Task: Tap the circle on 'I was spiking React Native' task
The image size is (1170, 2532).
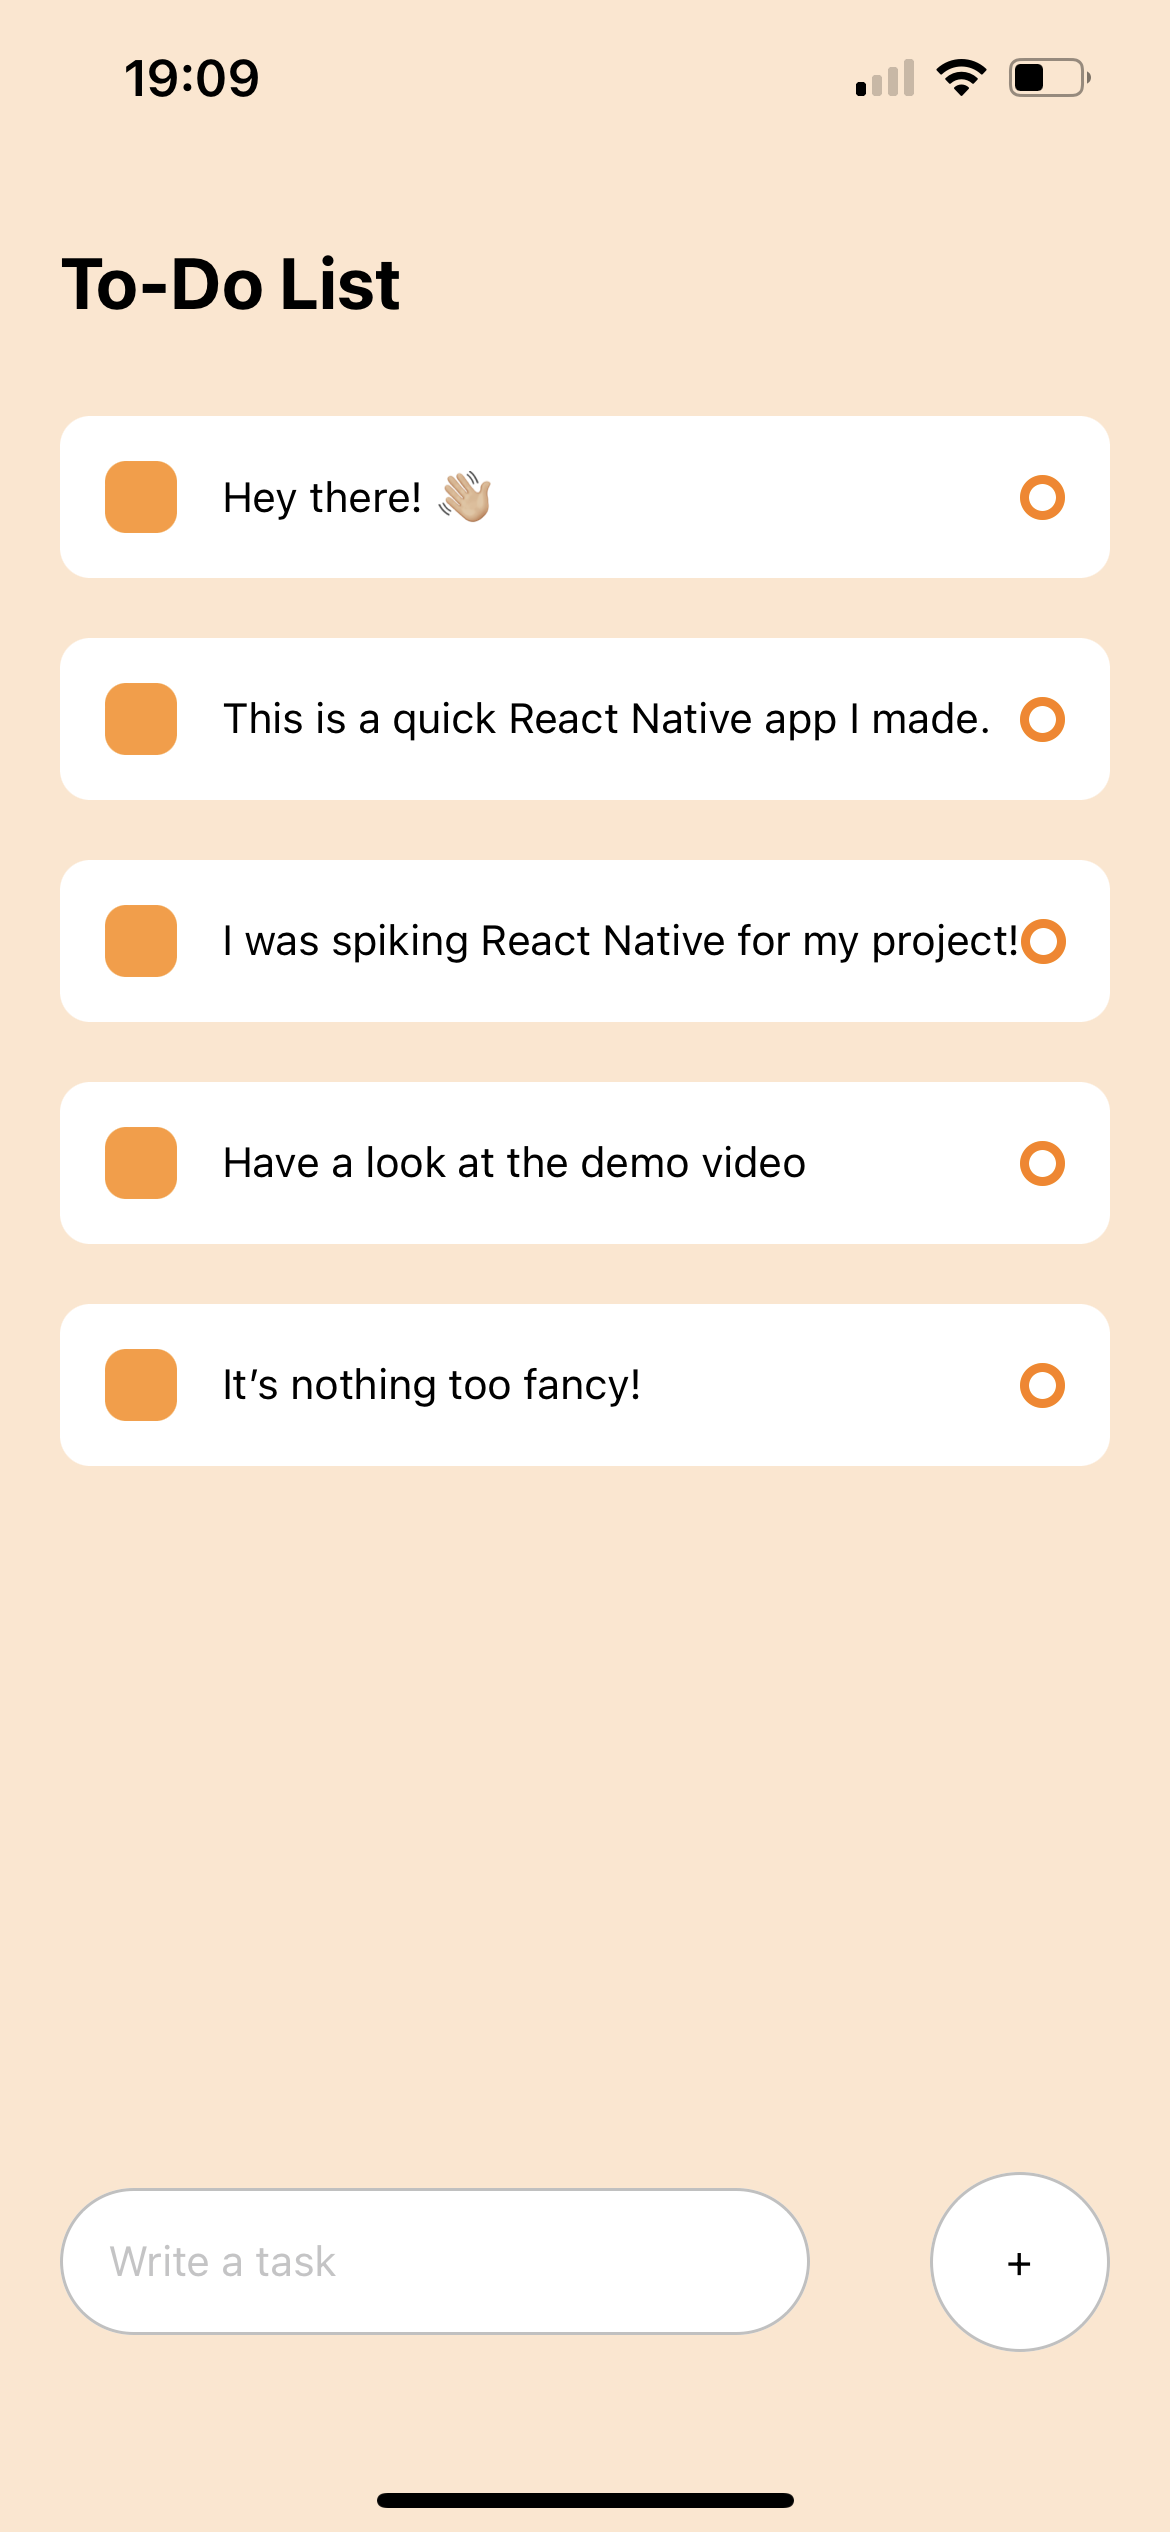Action: 1043,941
